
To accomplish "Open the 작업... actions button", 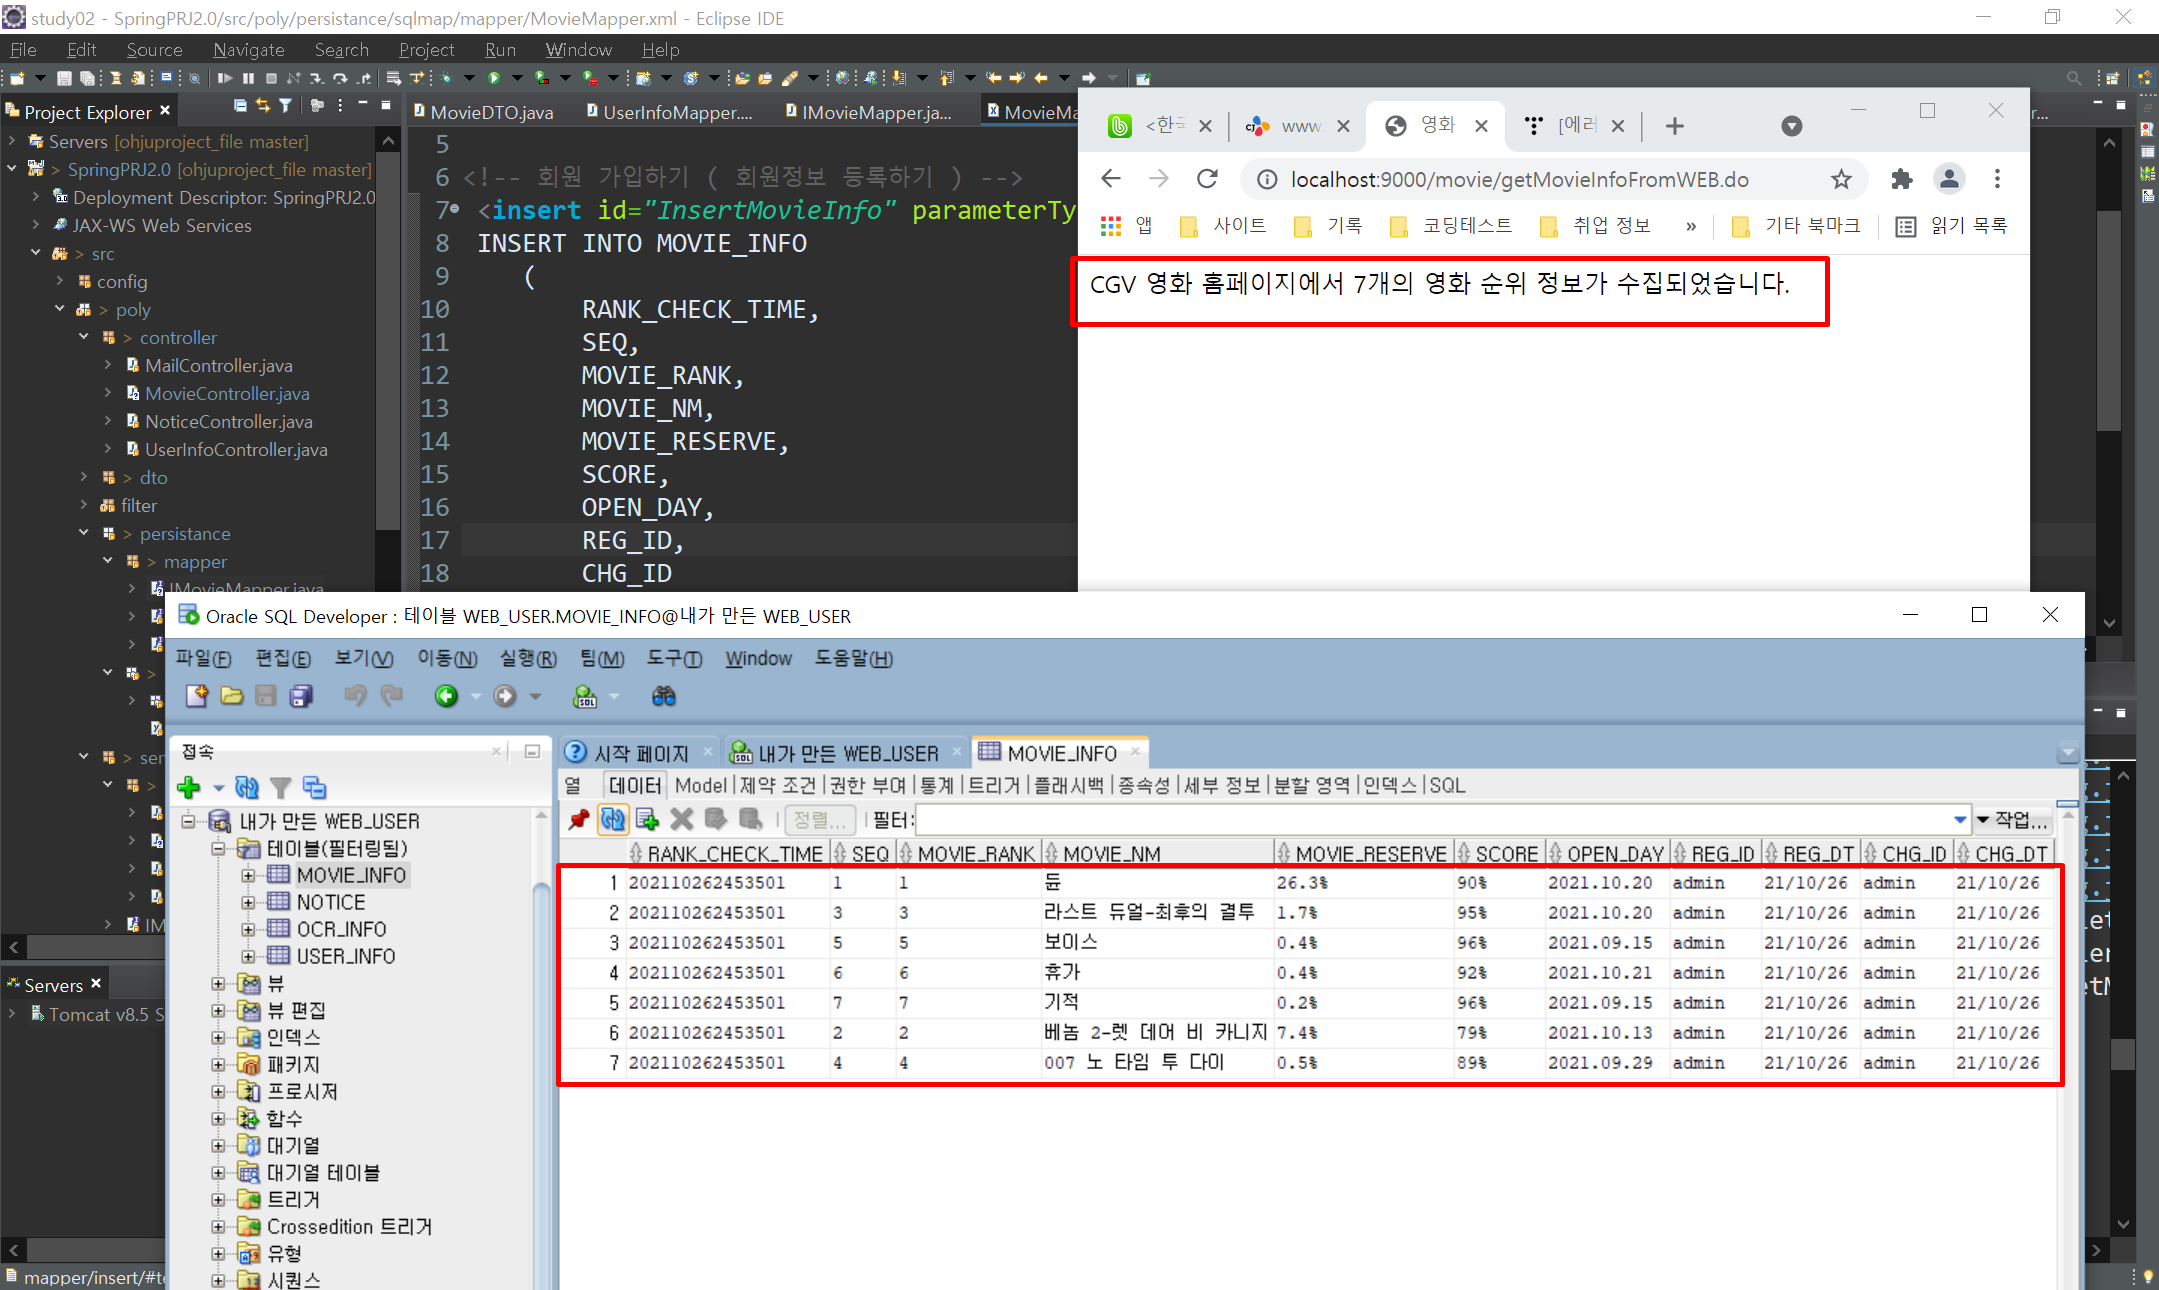I will (2014, 820).
